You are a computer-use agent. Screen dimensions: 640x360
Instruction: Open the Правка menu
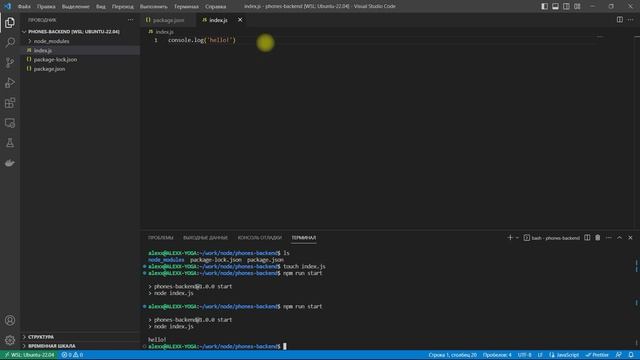(x=46, y=7)
